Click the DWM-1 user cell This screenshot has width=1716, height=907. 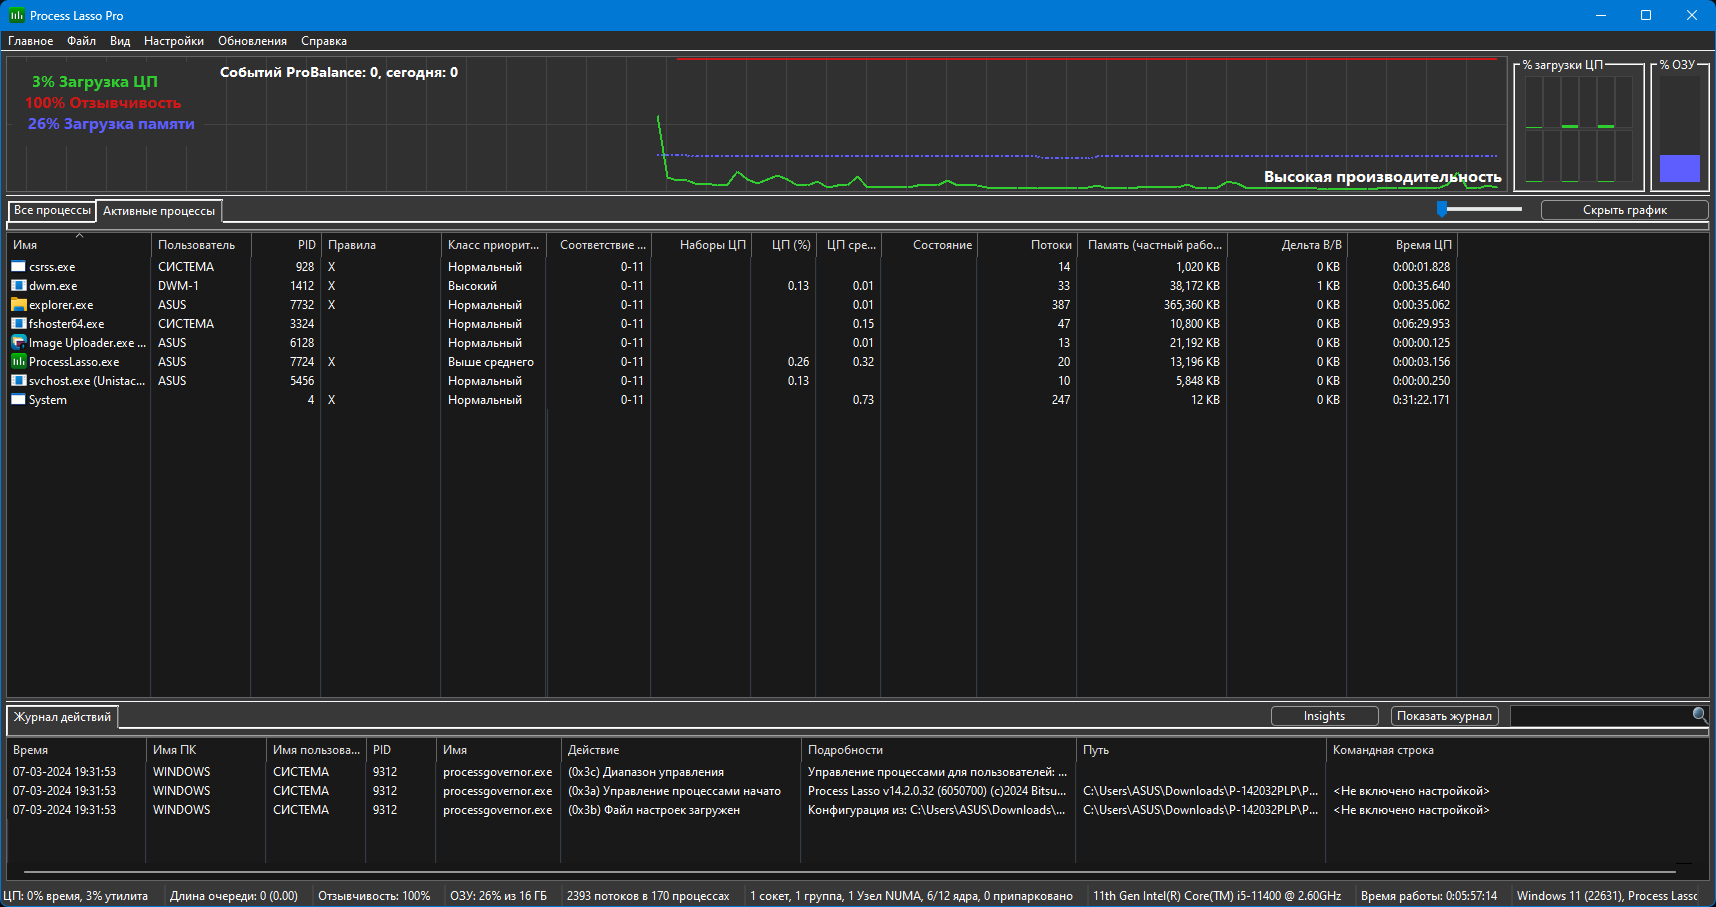click(178, 286)
